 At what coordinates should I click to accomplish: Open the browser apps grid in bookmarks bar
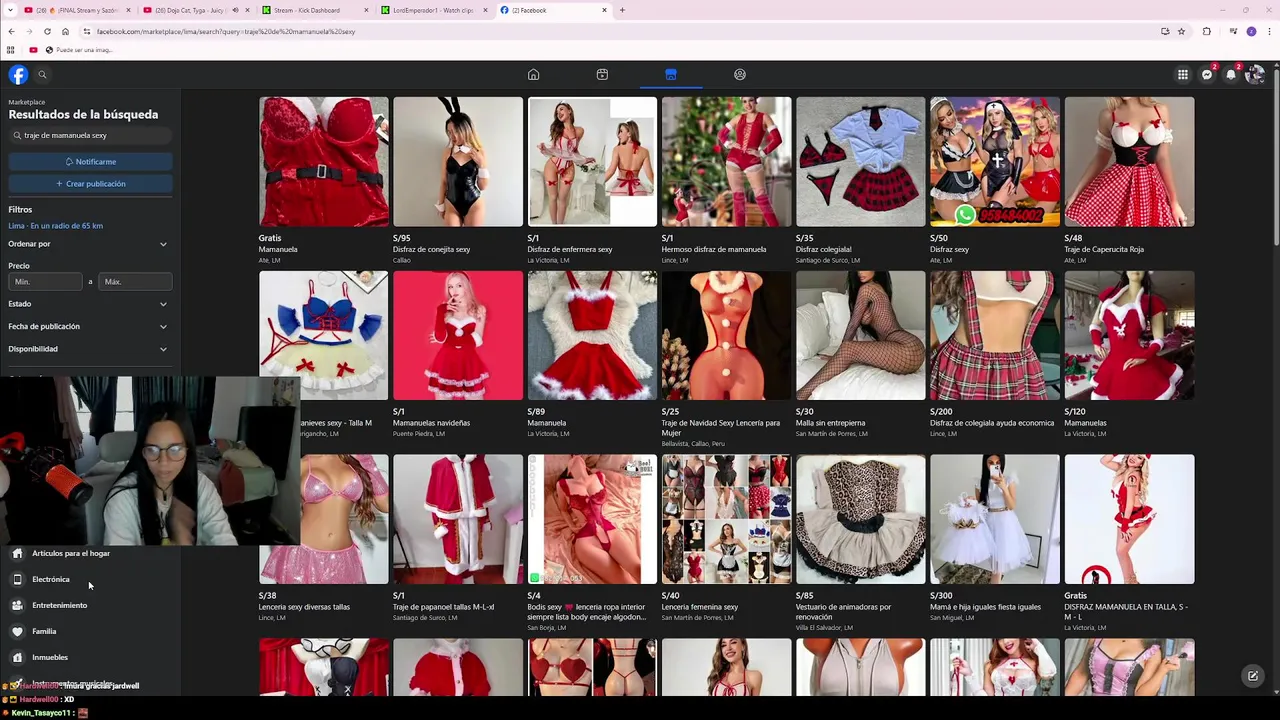click(x=11, y=50)
